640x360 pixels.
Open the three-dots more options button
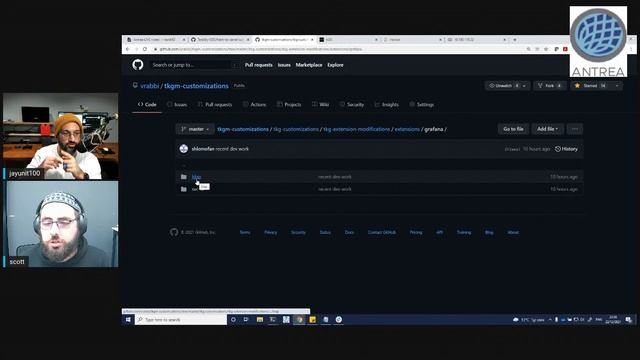(x=575, y=129)
